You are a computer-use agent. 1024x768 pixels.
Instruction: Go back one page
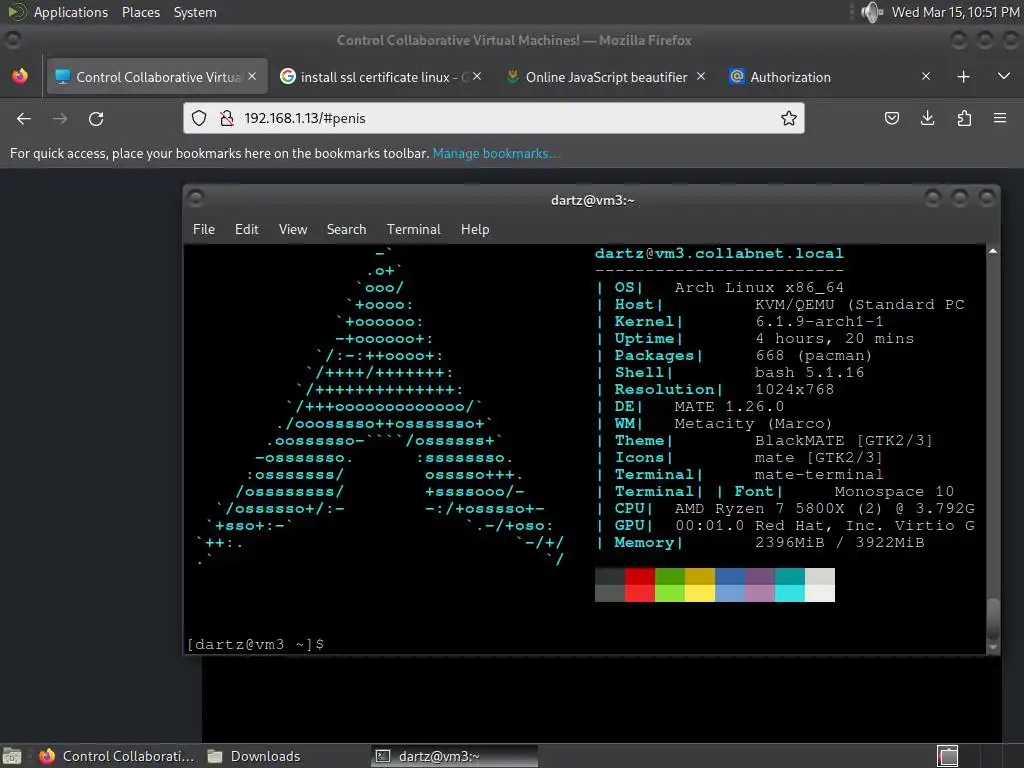pyautogui.click(x=24, y=118)
